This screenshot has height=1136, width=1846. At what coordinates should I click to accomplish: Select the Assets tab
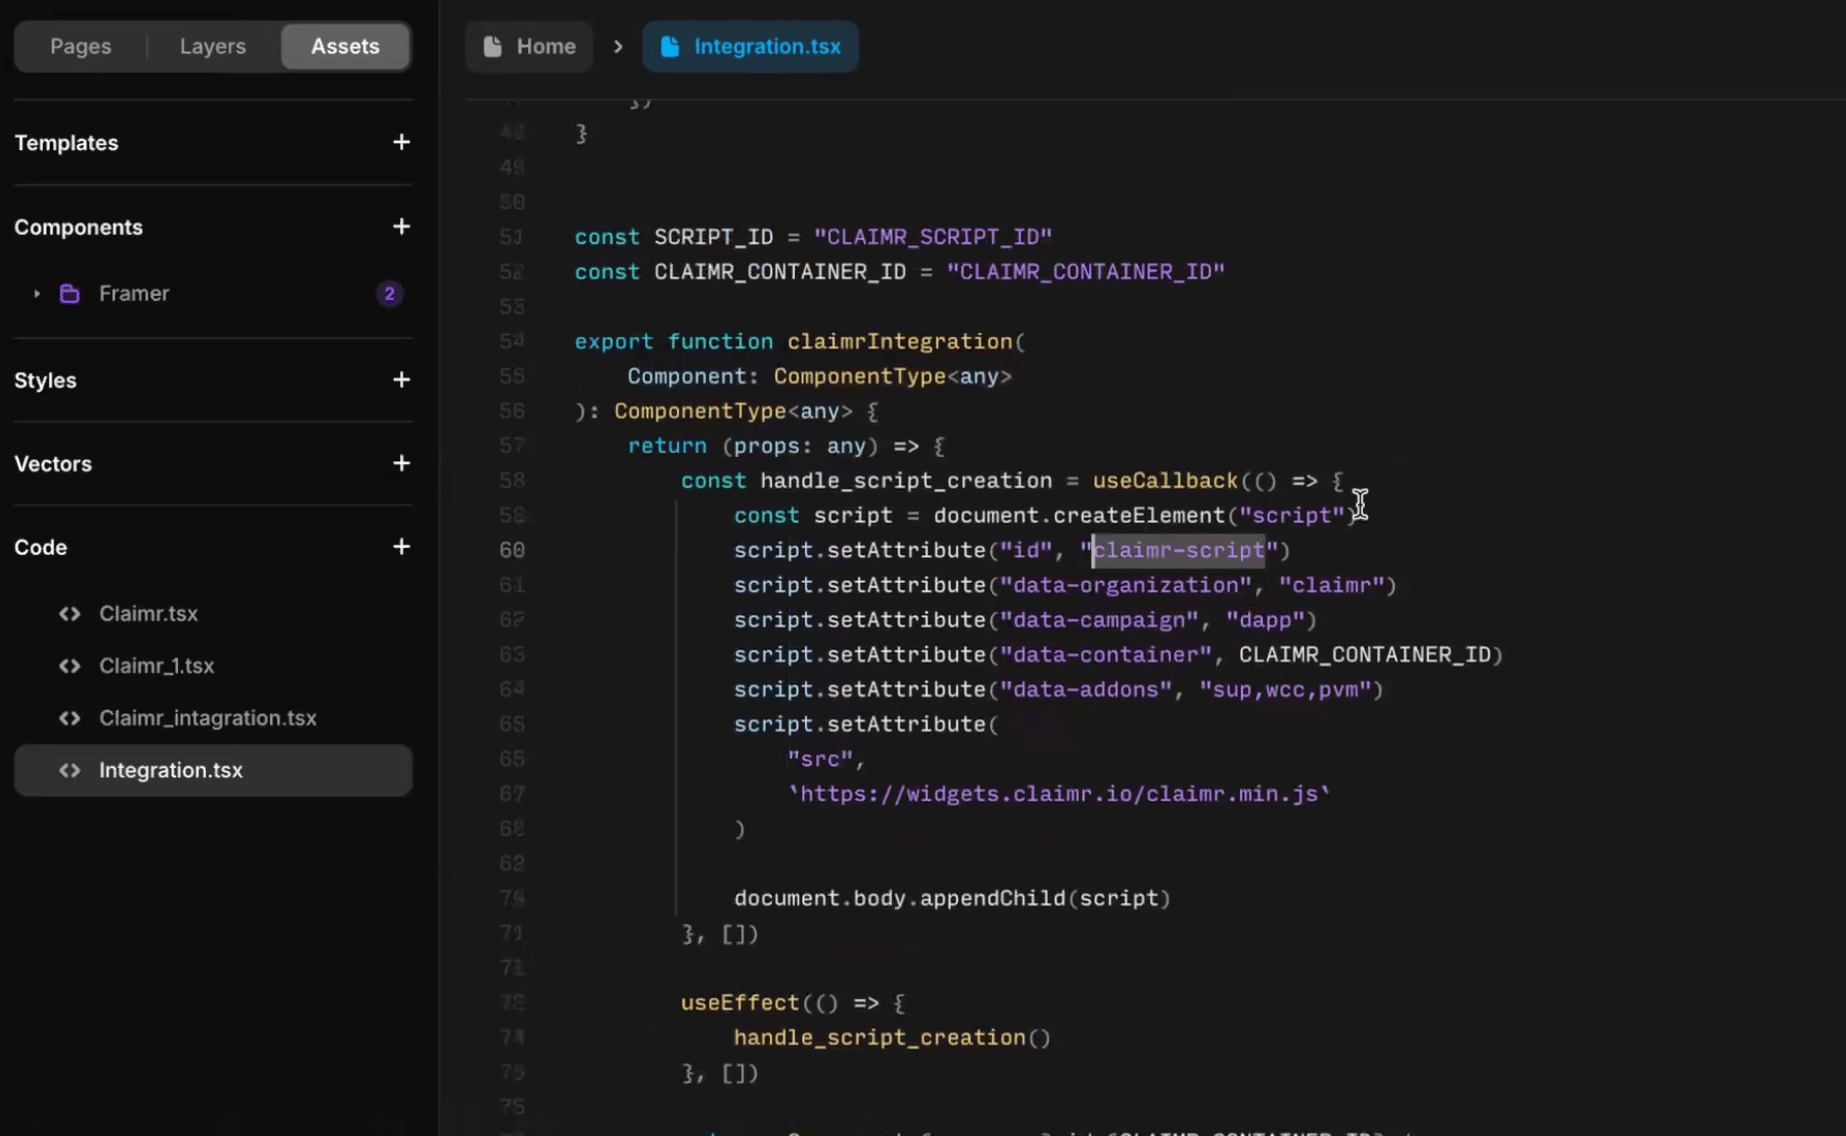(345, 46)
